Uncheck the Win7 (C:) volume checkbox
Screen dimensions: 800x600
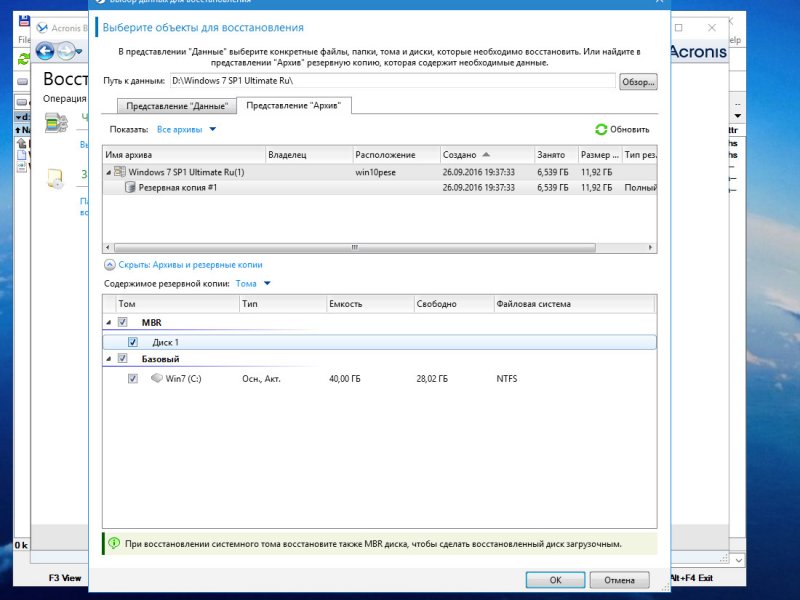pyautogui.click(x=133, y=379)
